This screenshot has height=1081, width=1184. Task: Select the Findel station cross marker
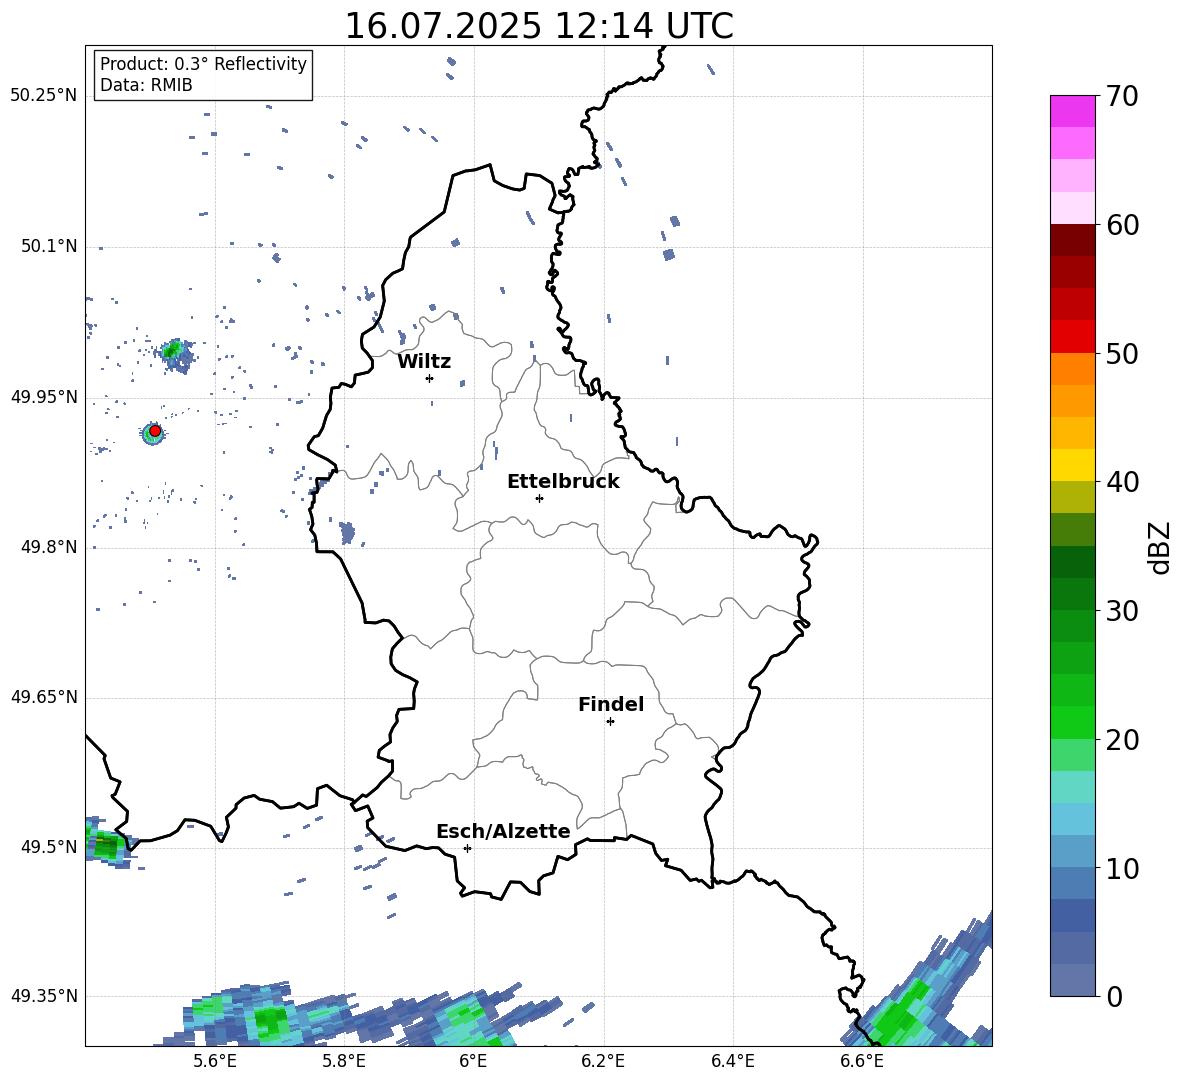click(610, 722)
